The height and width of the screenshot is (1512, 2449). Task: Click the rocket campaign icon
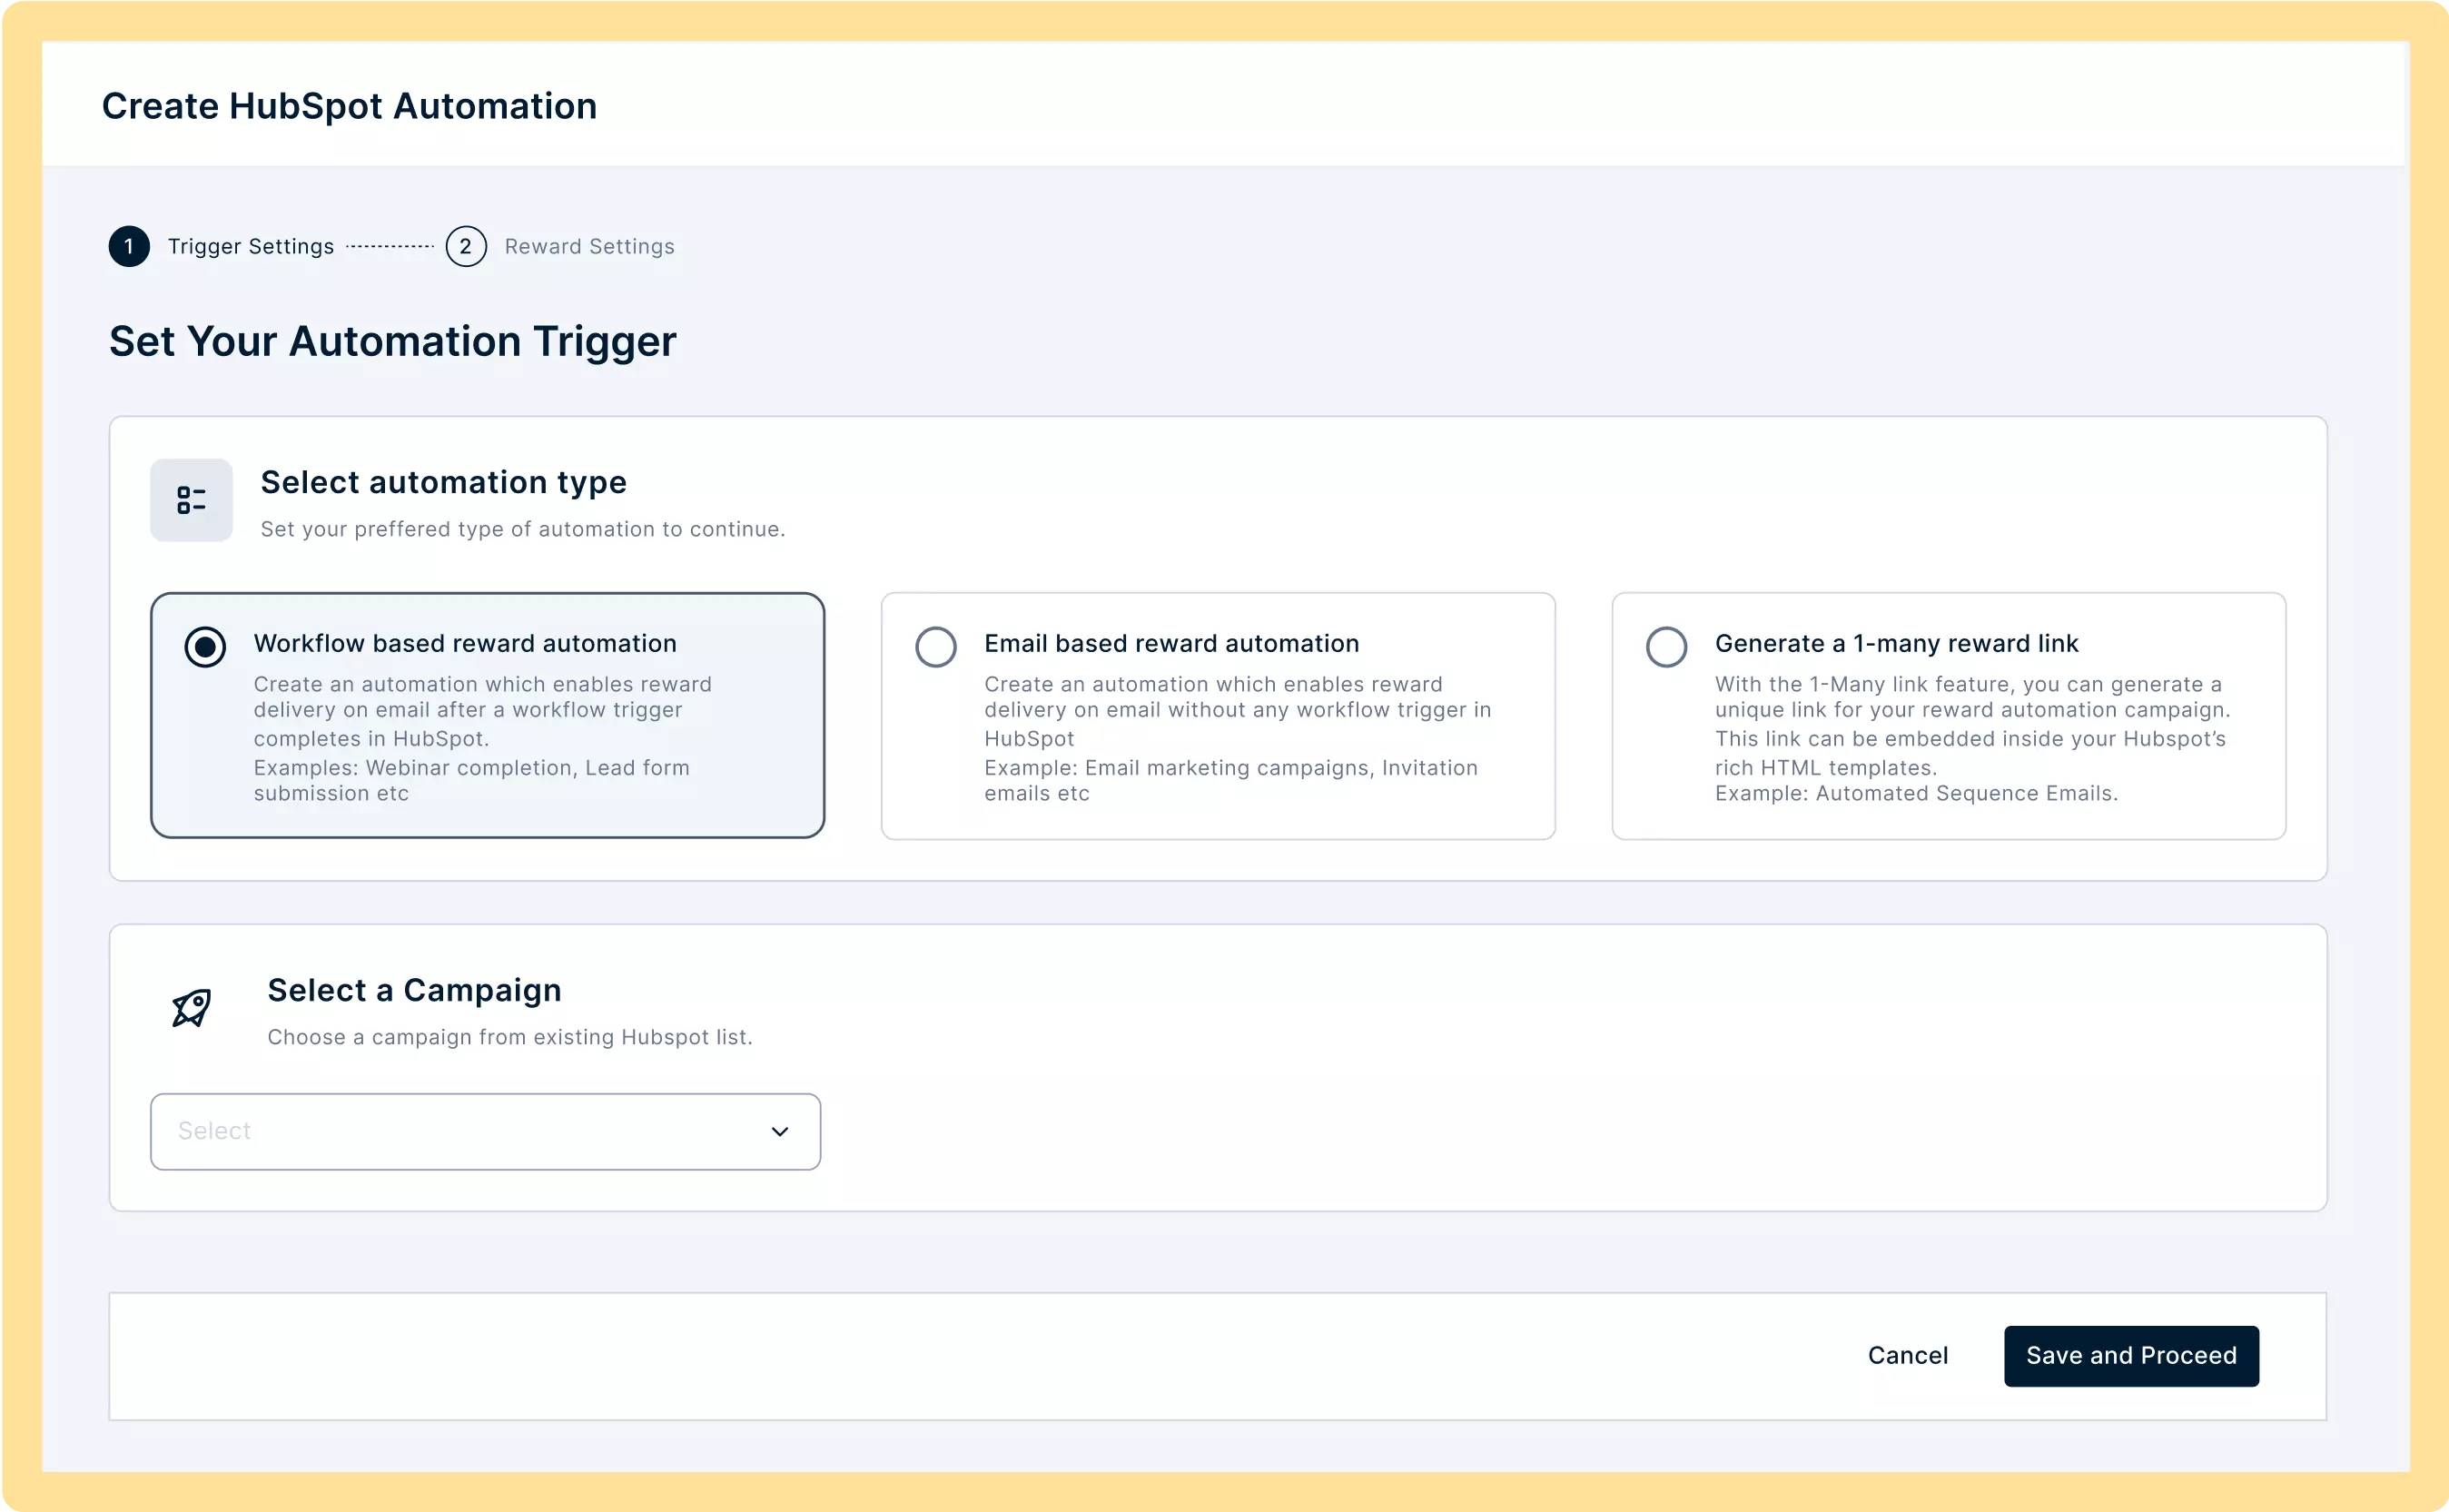point(191,1008)
